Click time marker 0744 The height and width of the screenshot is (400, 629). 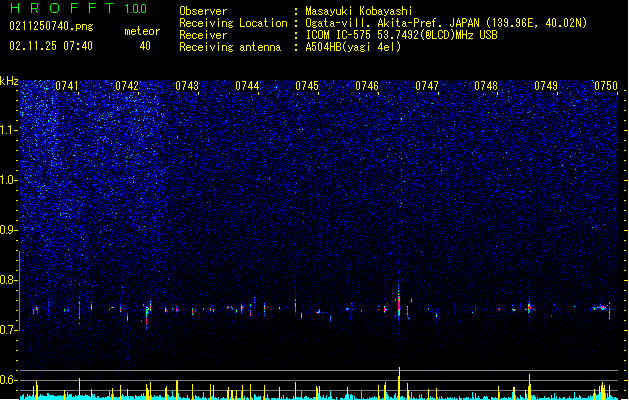click(x=247, y=86)
